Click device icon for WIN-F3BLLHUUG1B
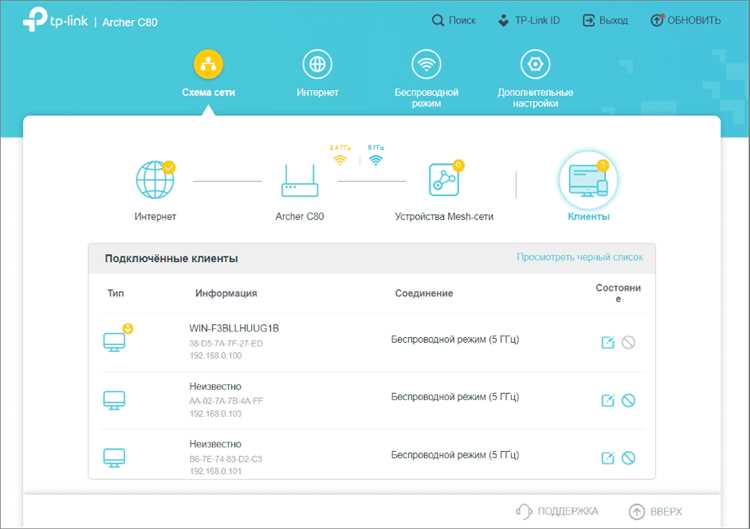750x529 pixels. tap(115, 342)
